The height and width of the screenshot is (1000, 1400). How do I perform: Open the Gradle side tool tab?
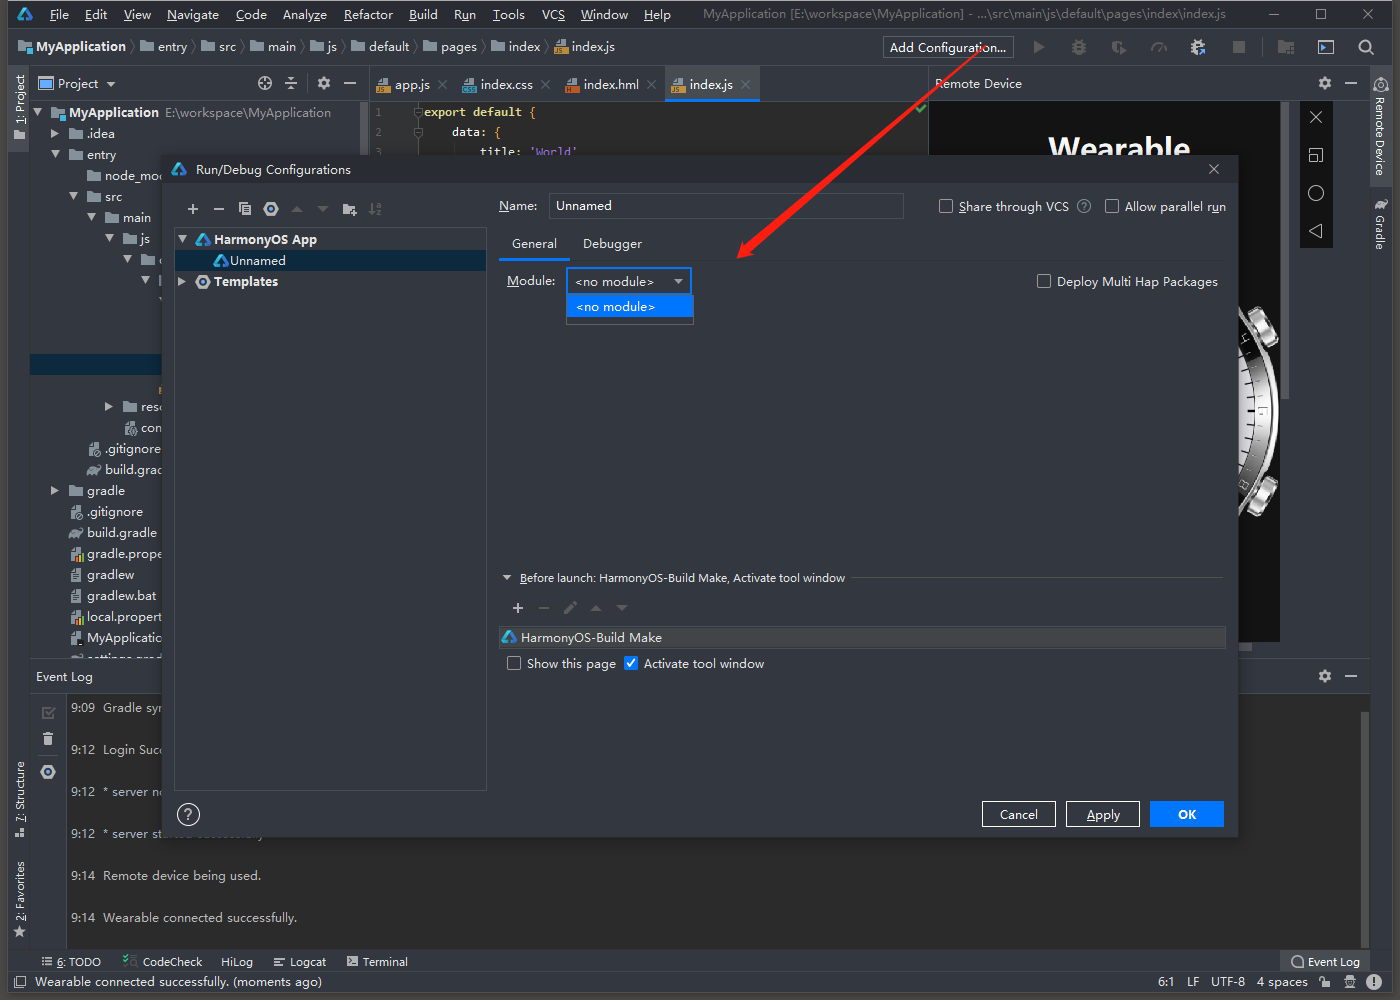[x=1381, y=224]
